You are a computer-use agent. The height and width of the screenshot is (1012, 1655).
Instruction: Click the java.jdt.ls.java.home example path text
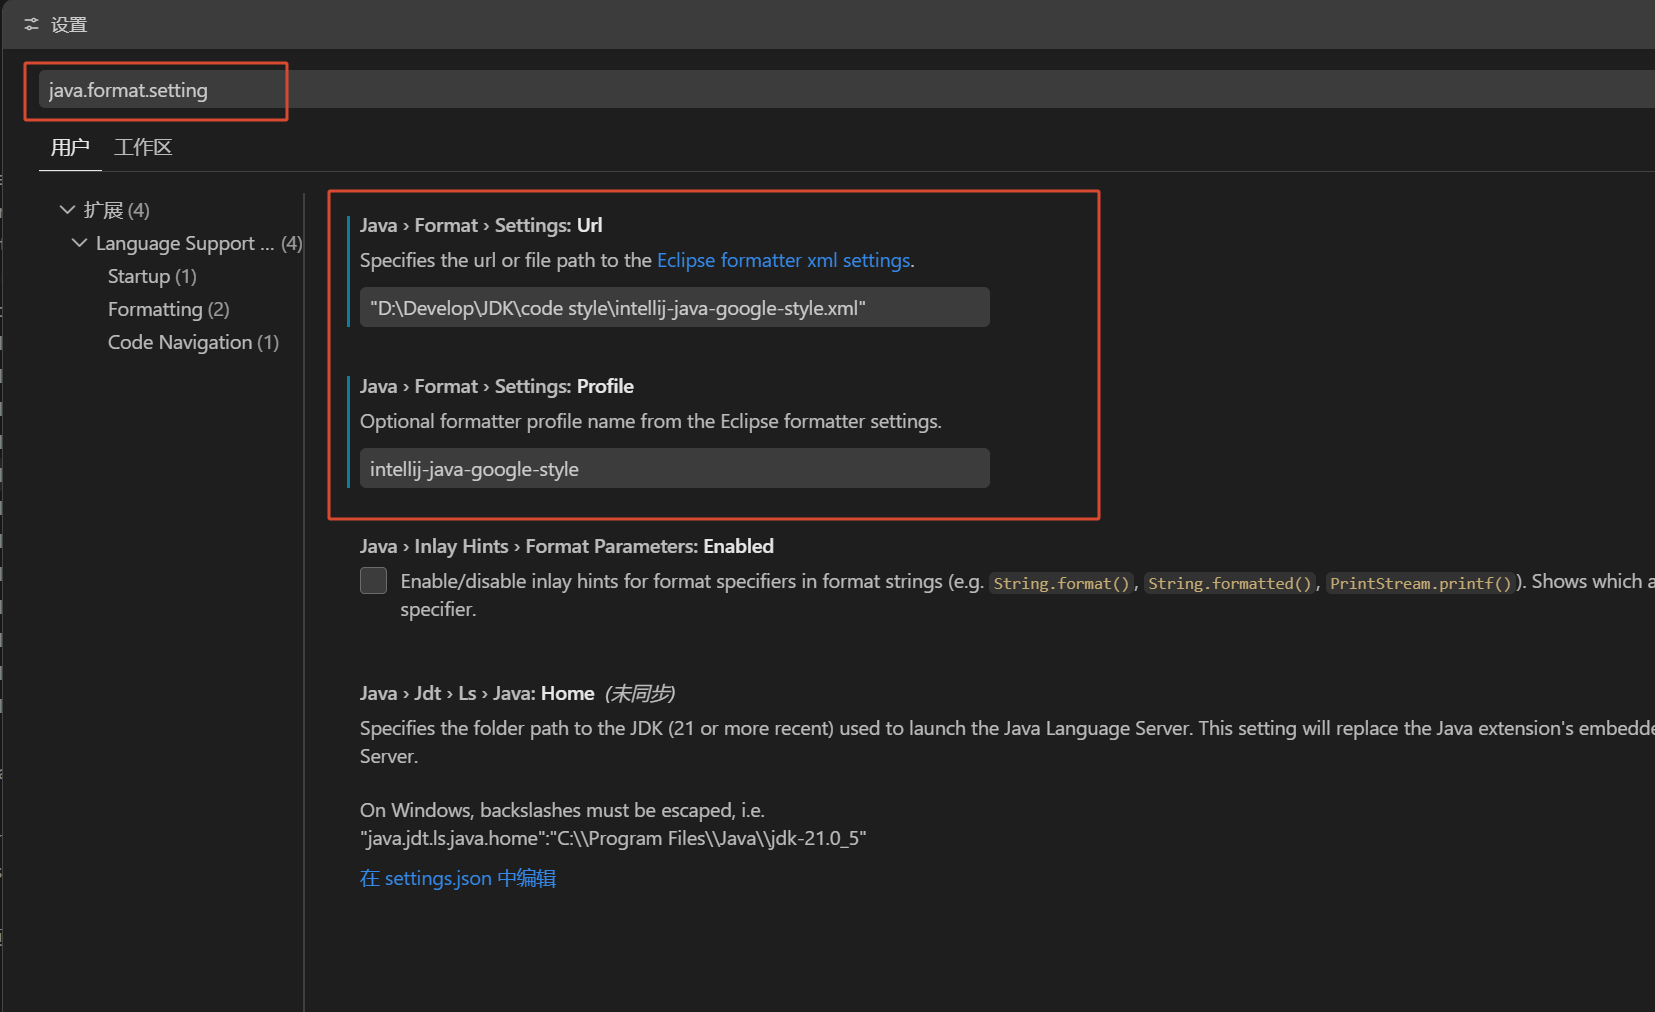[x=613, y=838]
